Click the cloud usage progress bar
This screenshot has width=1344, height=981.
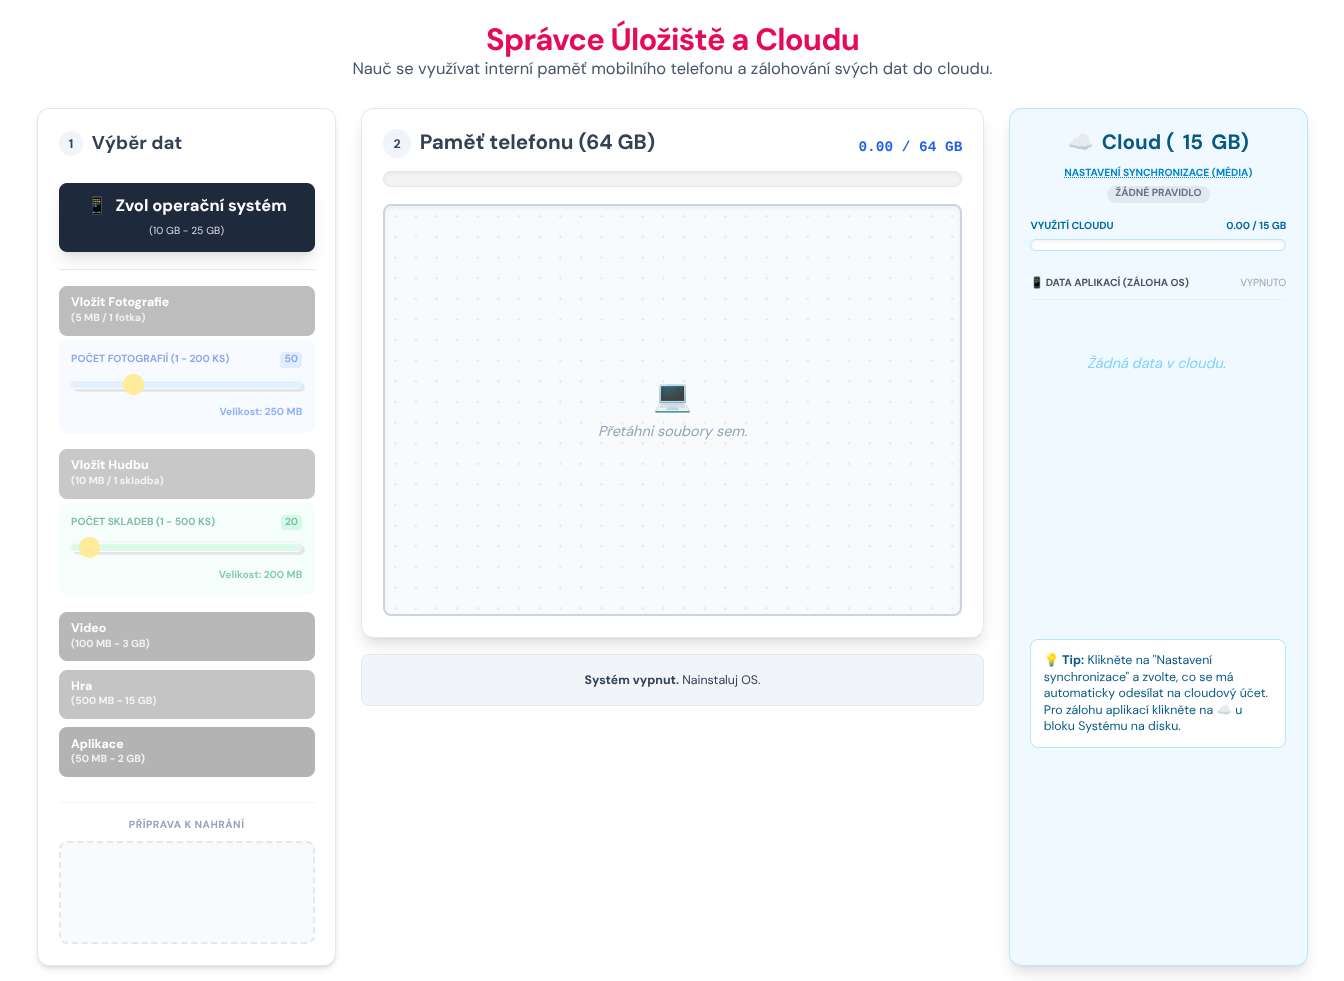pyautogui.click(x=1158, y=245)
